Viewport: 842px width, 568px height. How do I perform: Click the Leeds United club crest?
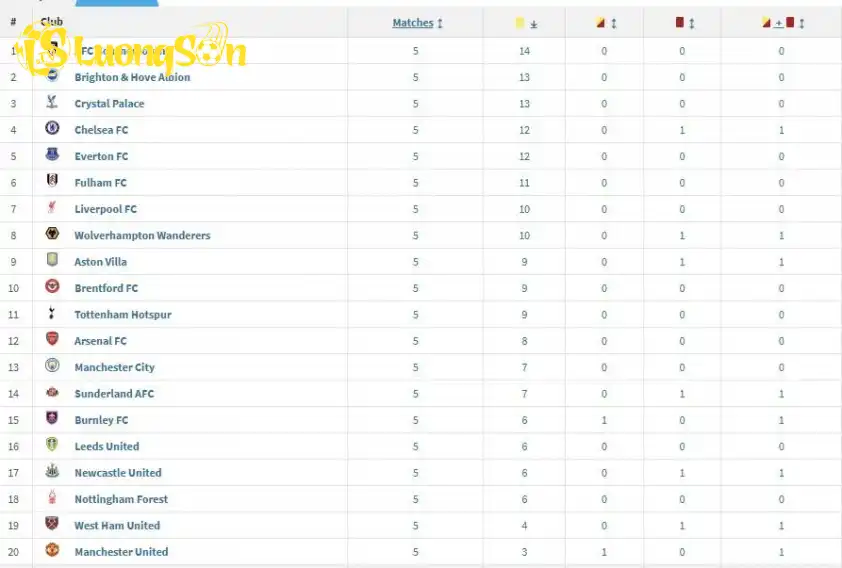tap(52, 445)
